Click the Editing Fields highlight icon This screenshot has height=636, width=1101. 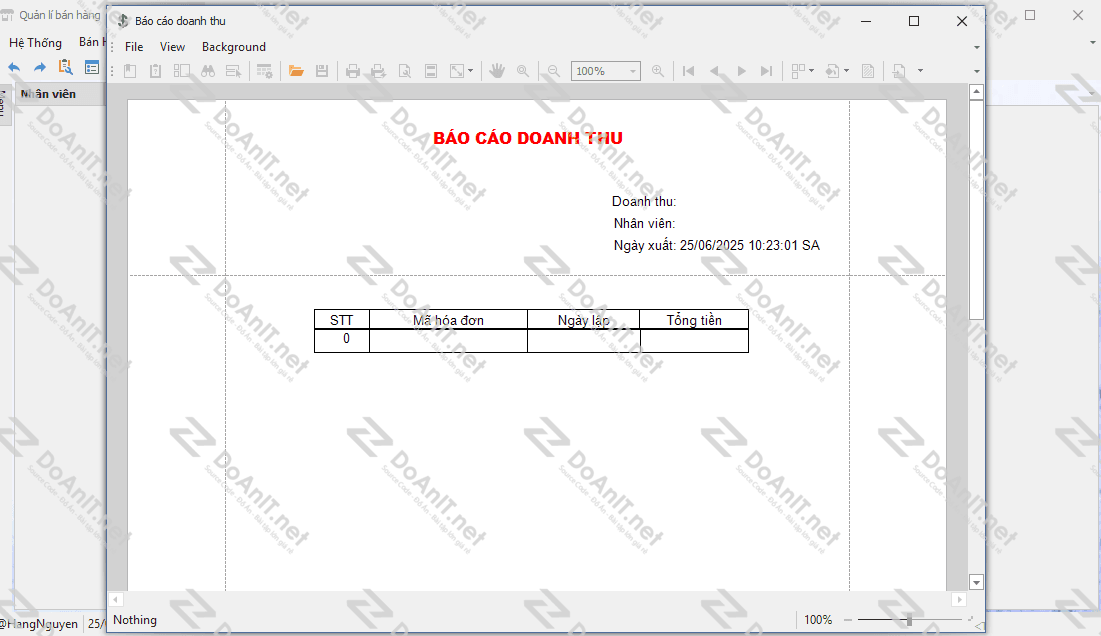tap(234, 71)
